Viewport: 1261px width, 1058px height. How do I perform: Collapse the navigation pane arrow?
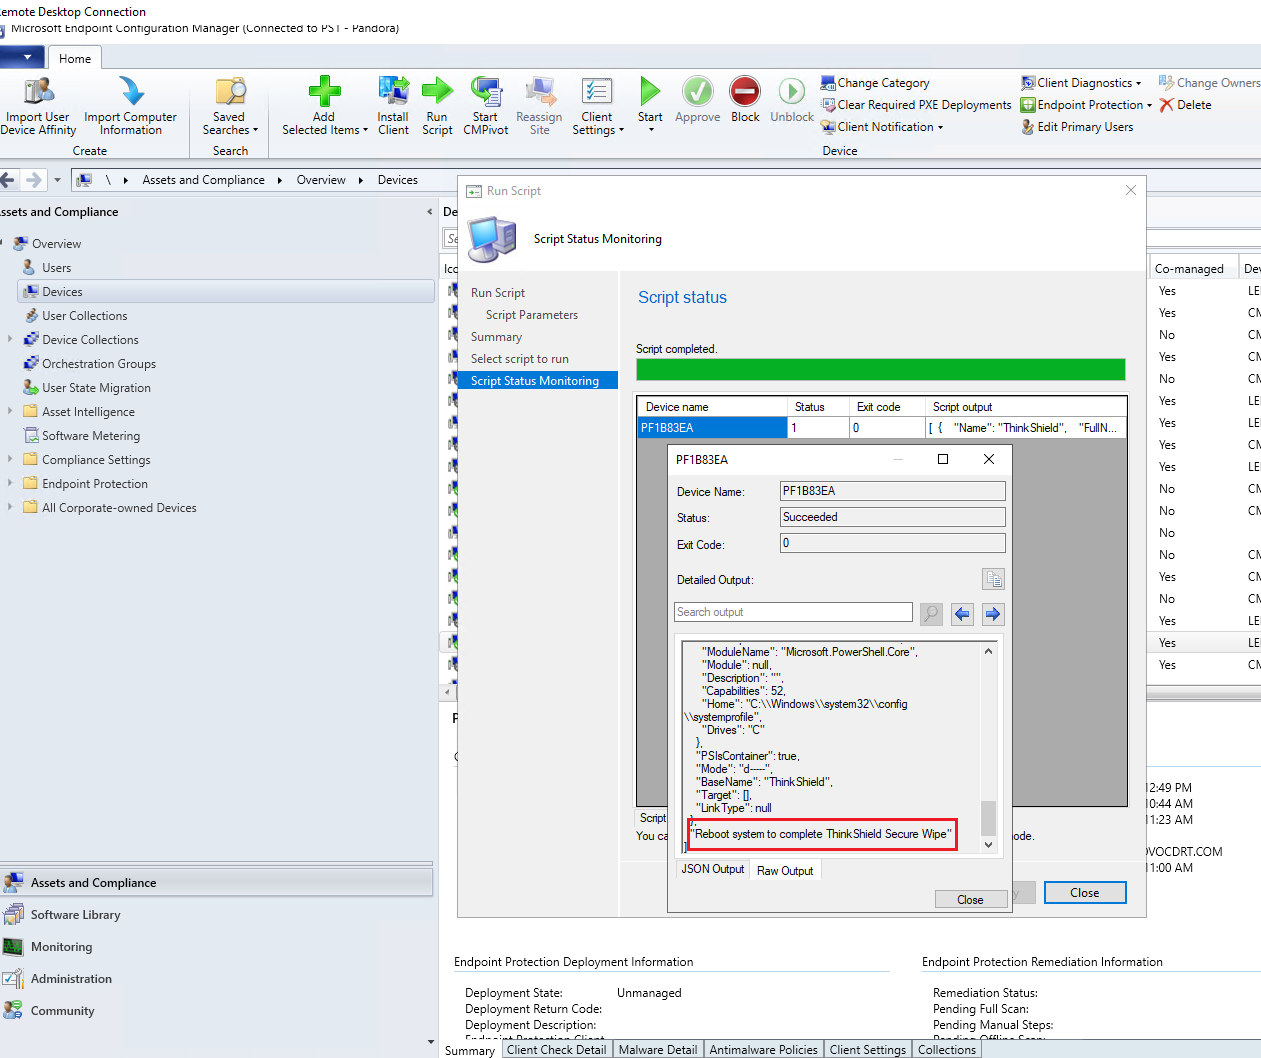430,212
